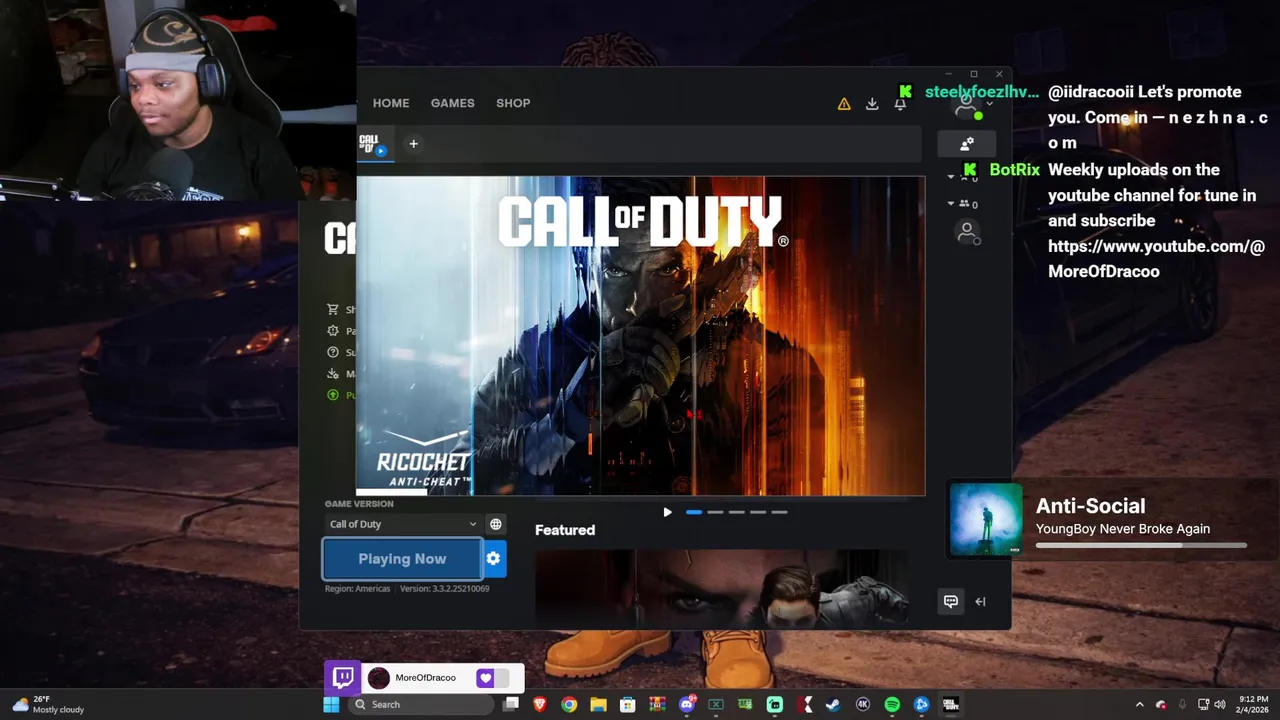Viewport: 1280px width, 720px height.
Task: Open the notifications bell icon
Action: pyautogui.click(x=900, y=104)
